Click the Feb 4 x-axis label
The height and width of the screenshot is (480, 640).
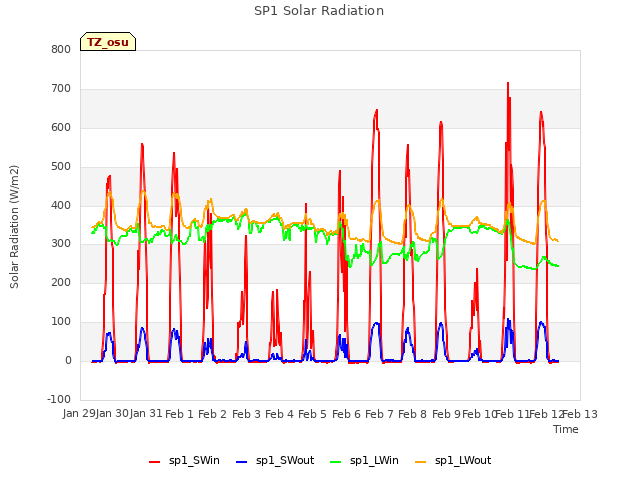coord(279,414)
